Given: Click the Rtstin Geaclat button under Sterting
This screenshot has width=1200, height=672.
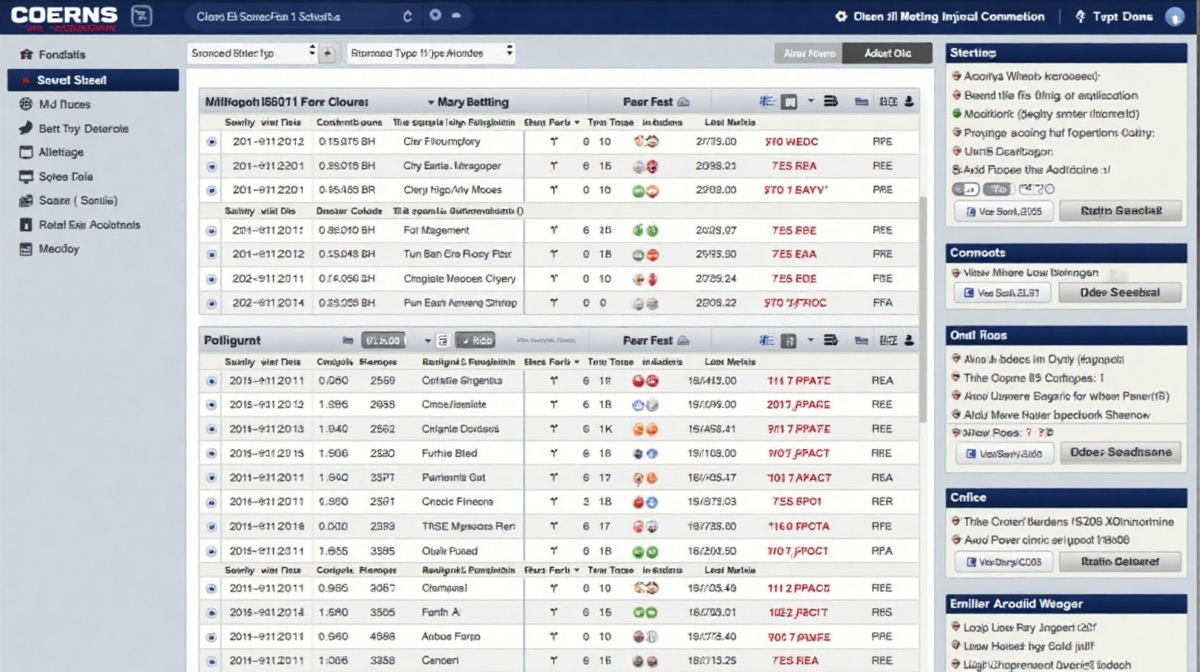Looking at the screenshot, I should coord(1122,211).
